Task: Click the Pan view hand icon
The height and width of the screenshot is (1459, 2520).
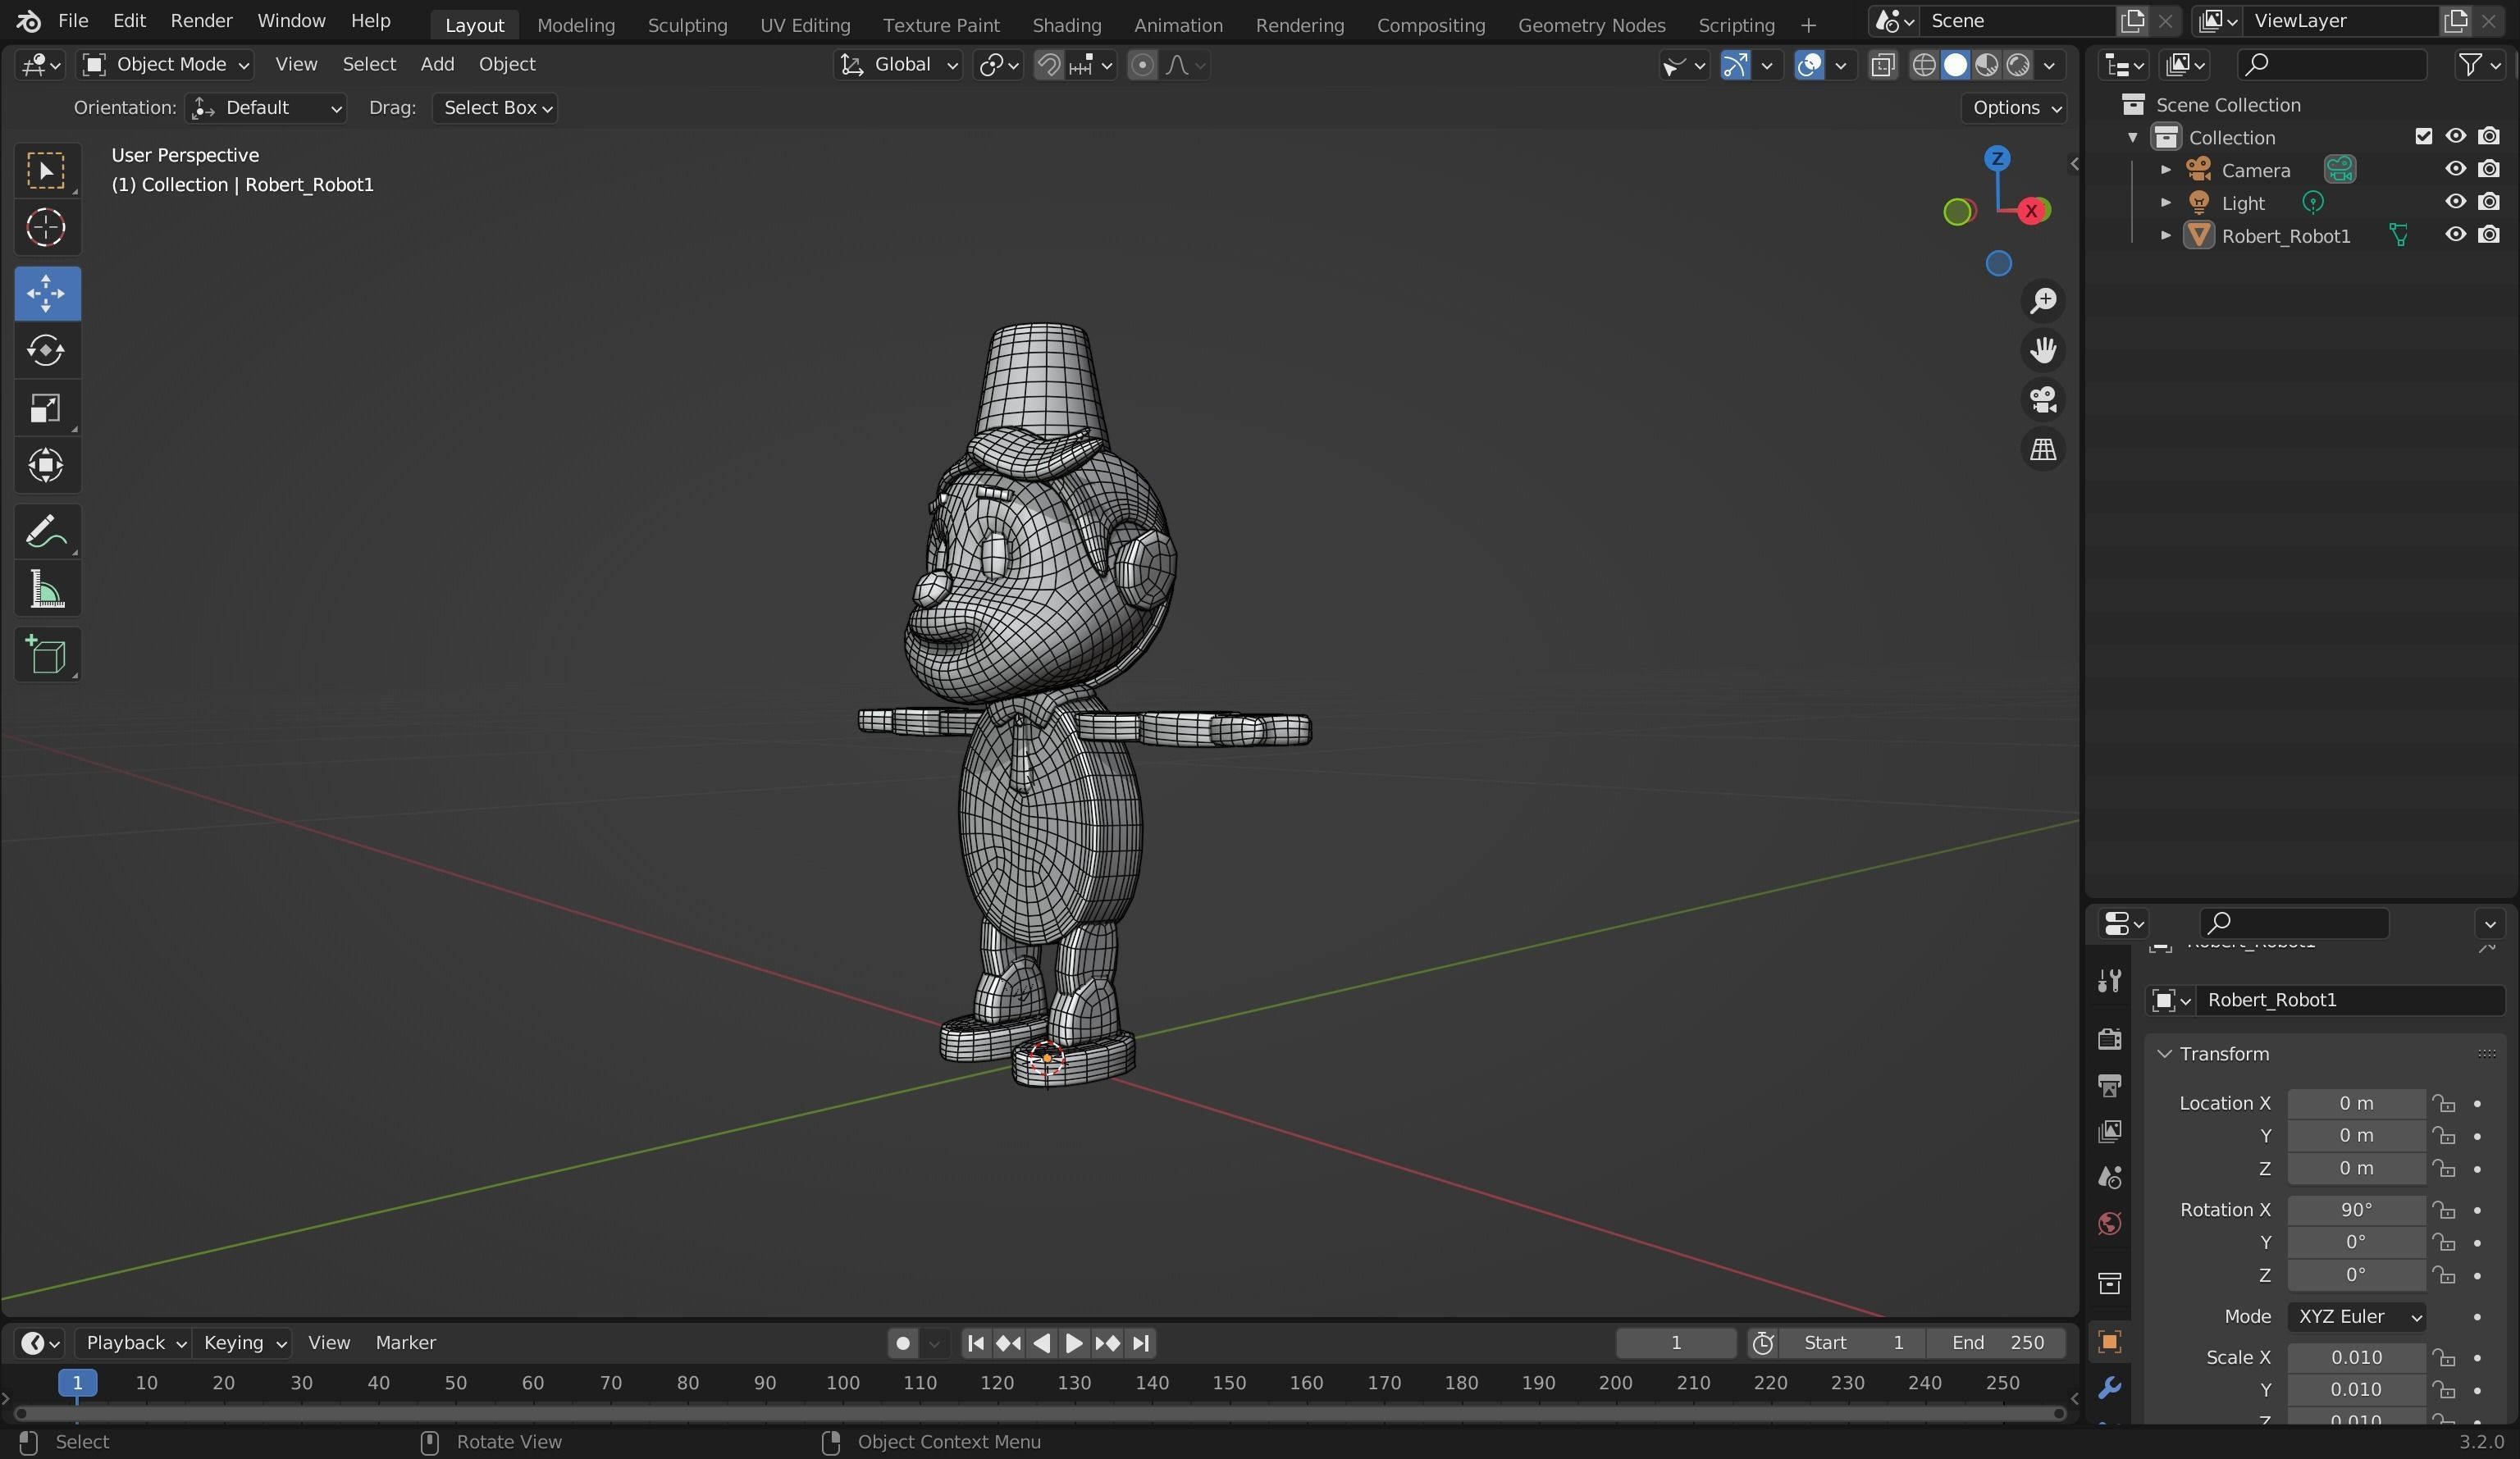Action: [2043, 350]
